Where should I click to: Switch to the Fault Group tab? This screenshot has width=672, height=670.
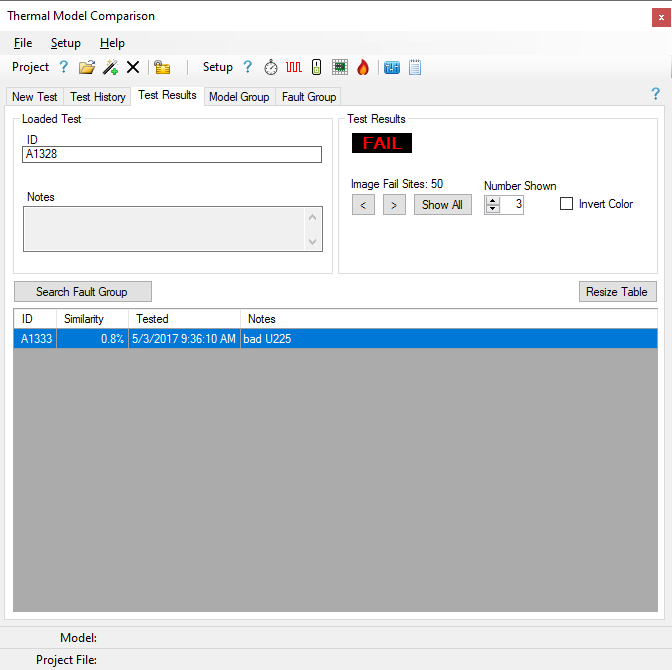pyautogui.click(x=309, y=97)
